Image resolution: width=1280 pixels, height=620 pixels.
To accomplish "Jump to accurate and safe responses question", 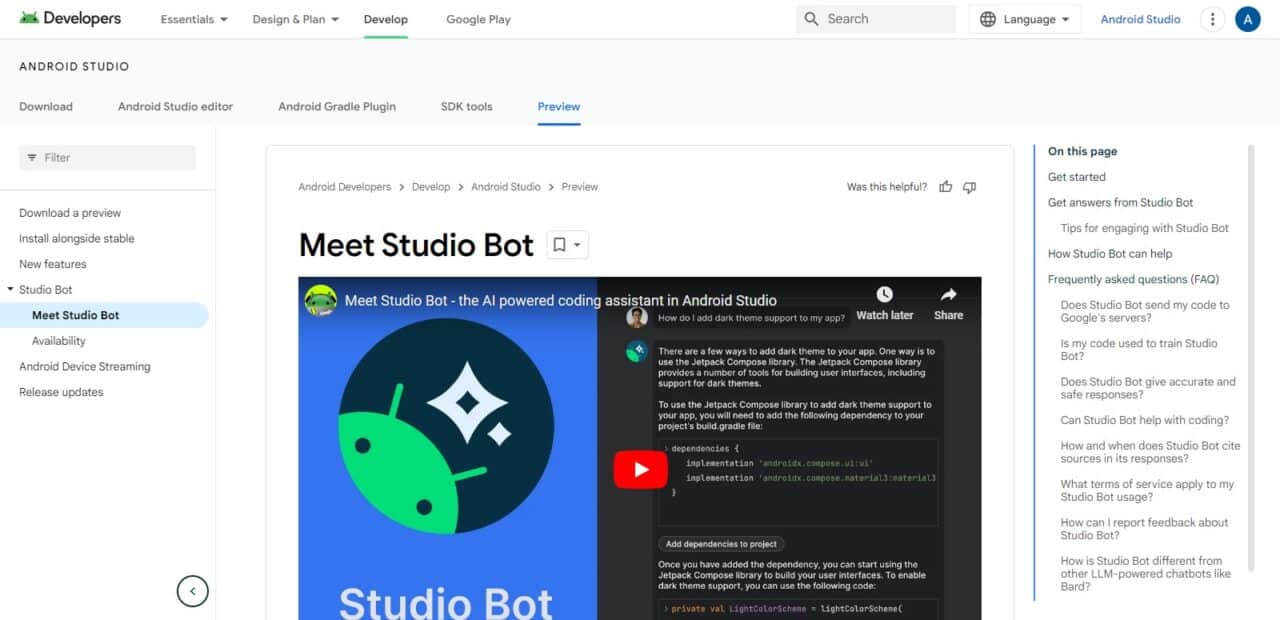I will [x=1148, y=388].
